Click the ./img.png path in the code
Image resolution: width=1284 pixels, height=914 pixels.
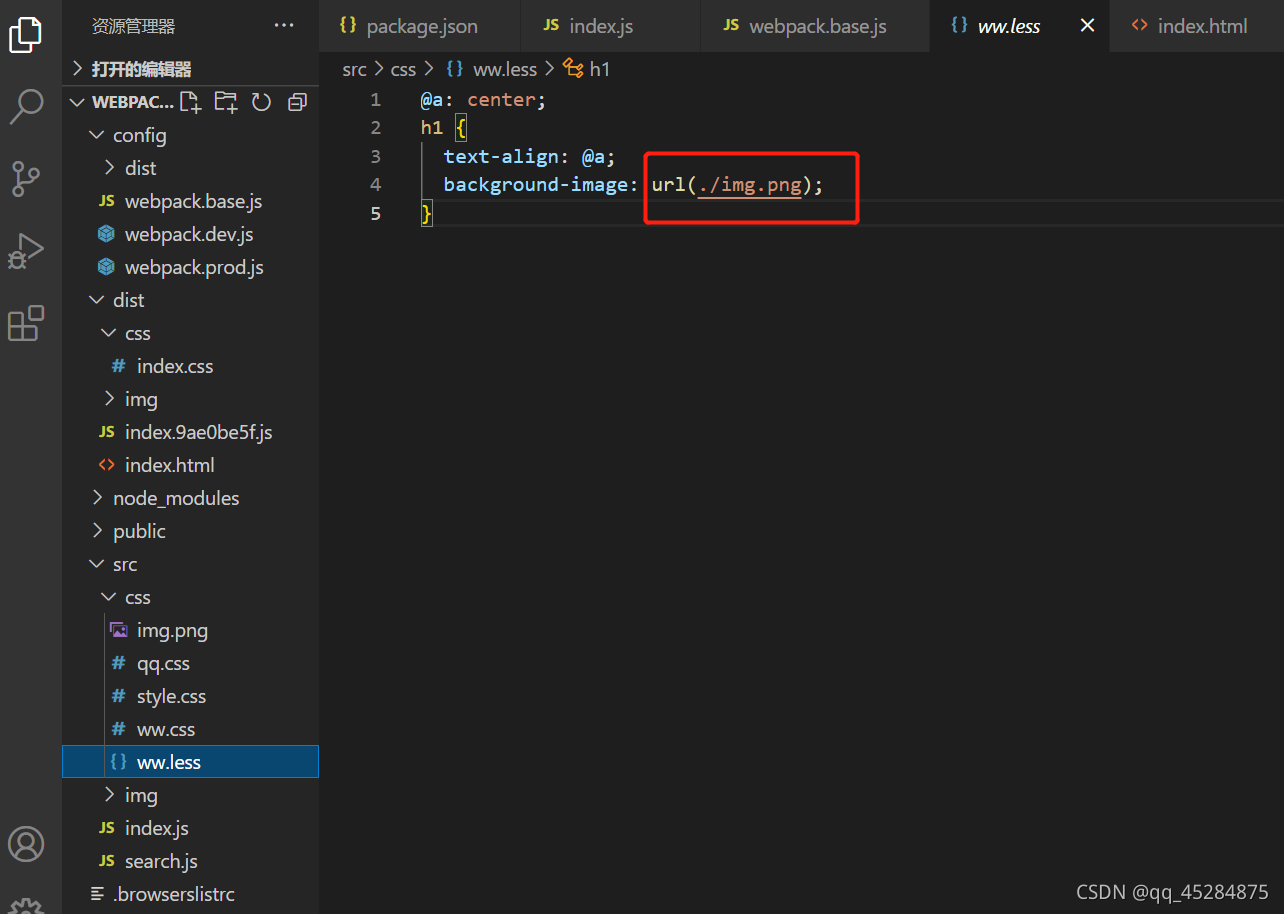click(750, 185)
